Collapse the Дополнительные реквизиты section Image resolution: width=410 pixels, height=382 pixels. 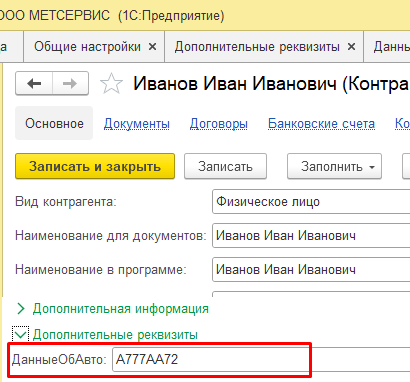coord(105,334)
